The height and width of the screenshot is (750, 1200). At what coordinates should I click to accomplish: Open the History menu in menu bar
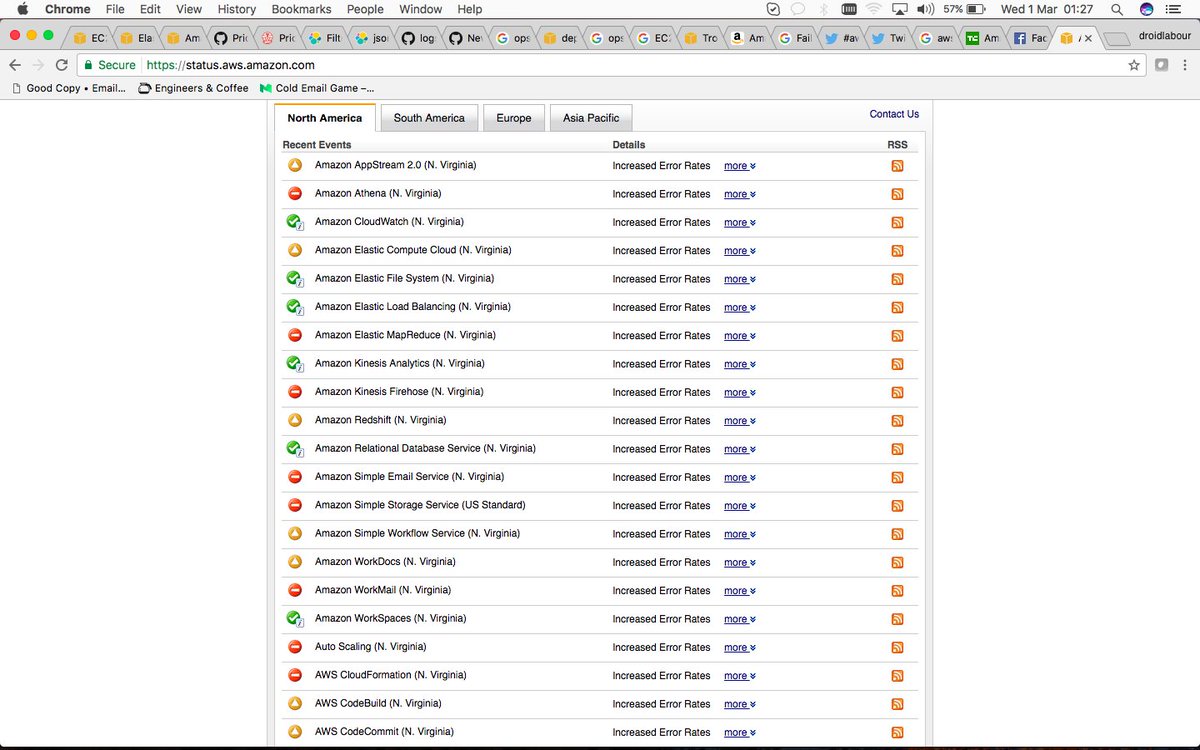[x=237, y=9]
